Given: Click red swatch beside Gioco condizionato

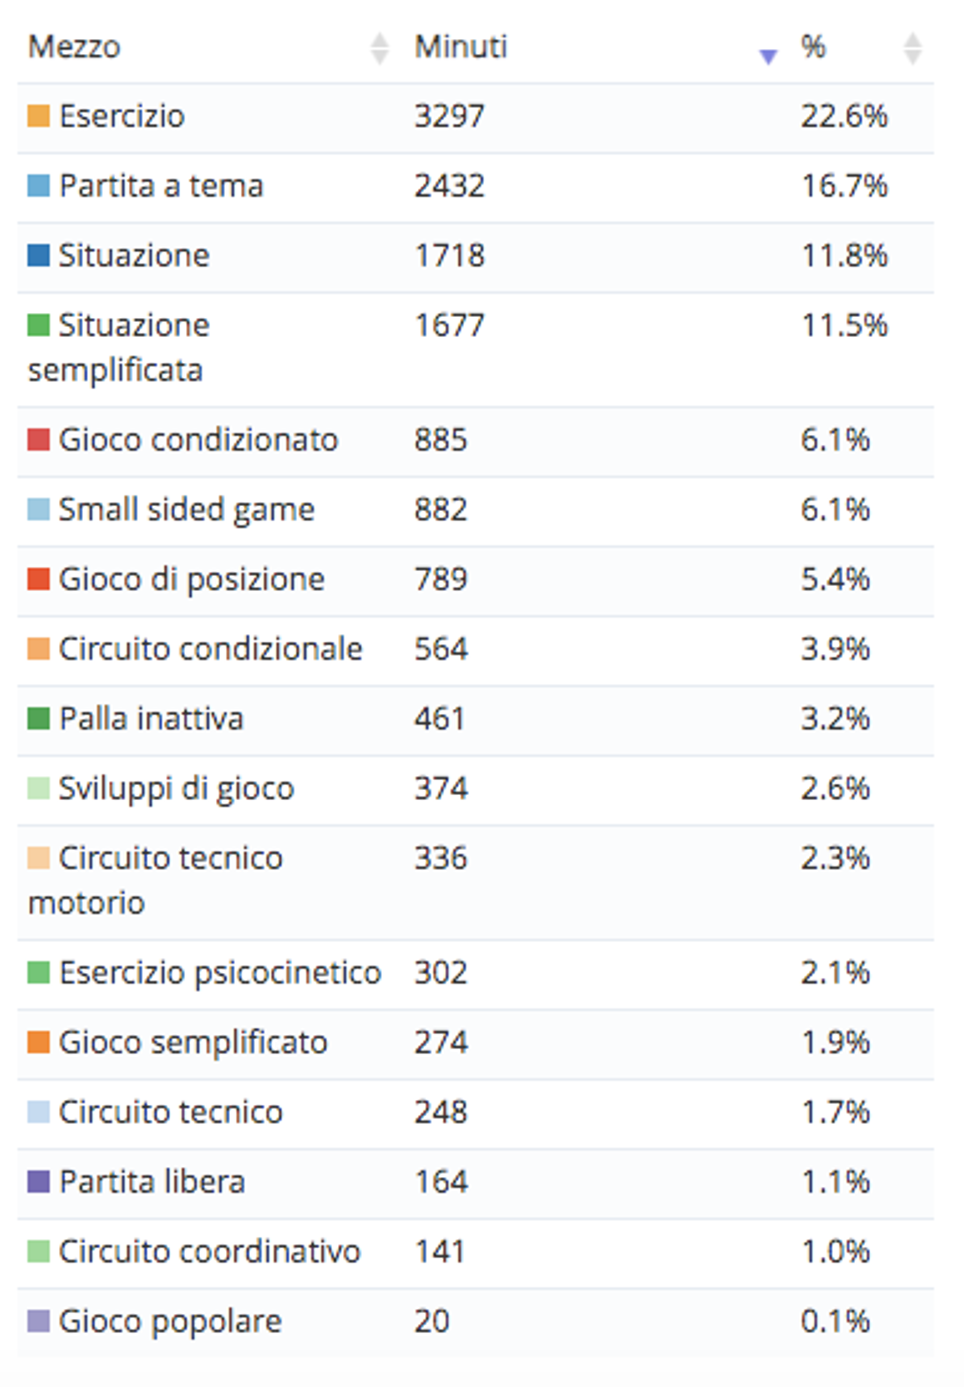Looking at the screenshot, I should pyautogui.click(x=39, y=440).
